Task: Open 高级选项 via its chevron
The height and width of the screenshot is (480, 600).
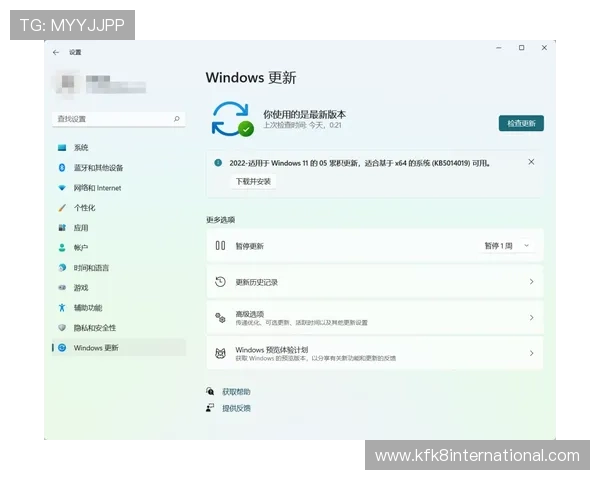Action: [532, 318]
